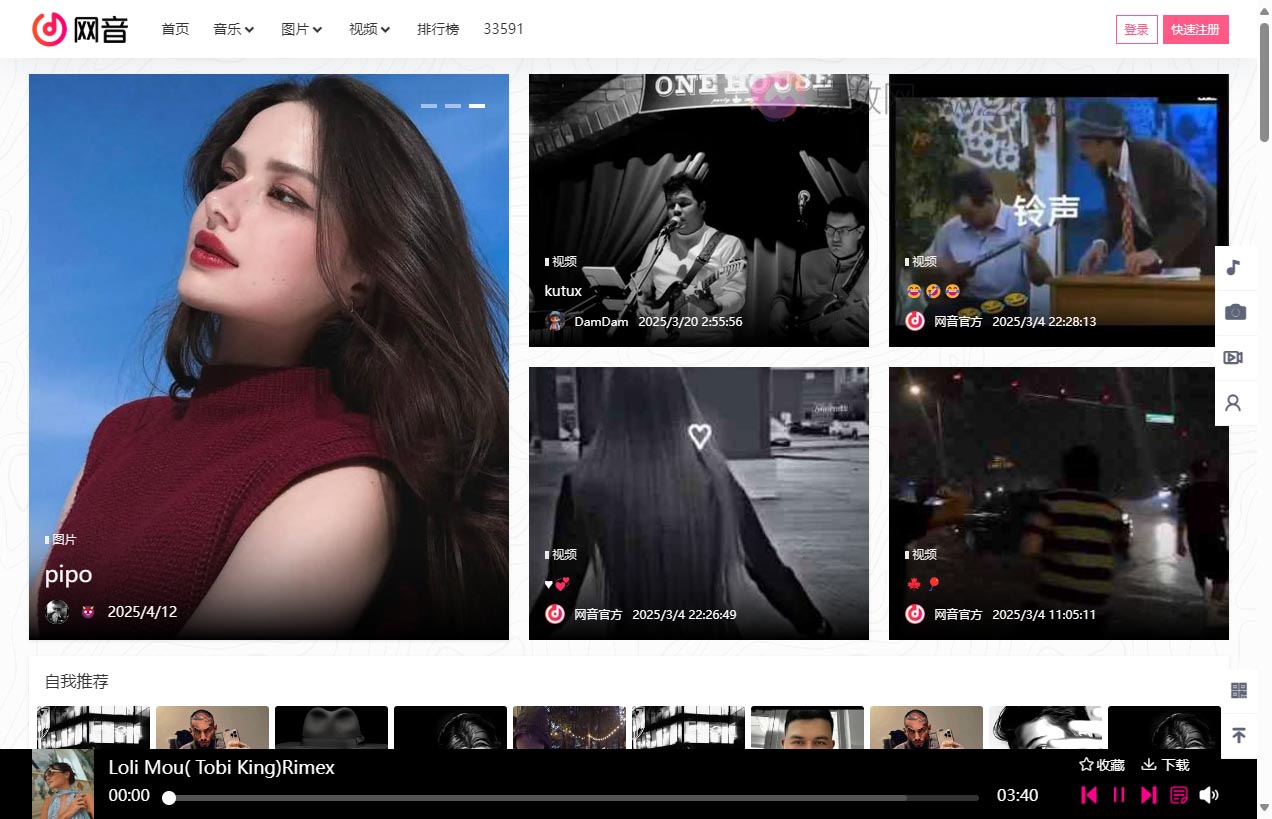Show the QR code icon
The height and width of the screenshot is (819, 1272).
tap(1239, 690)
